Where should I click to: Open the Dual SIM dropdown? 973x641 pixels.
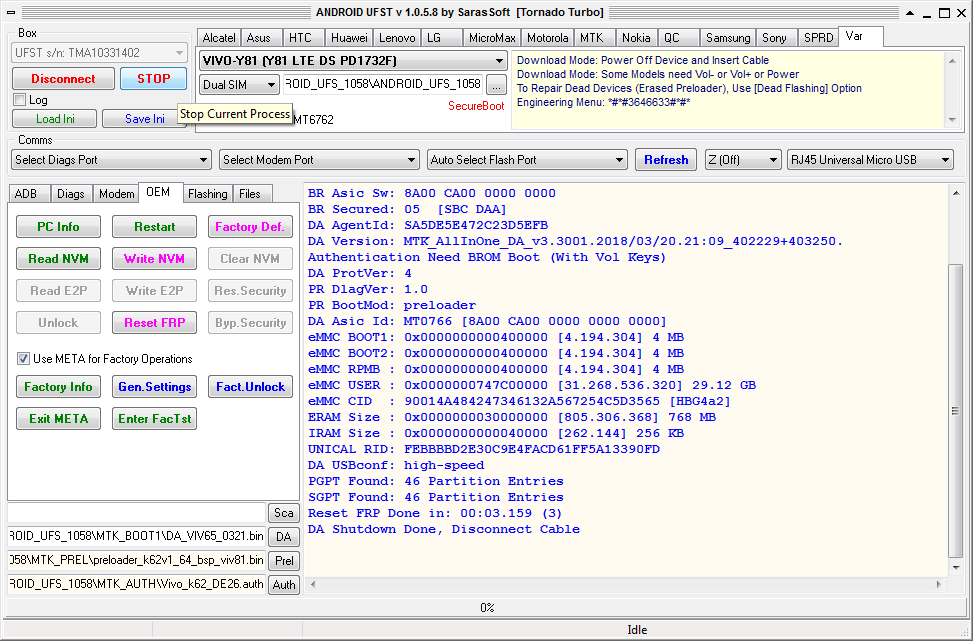239,84
